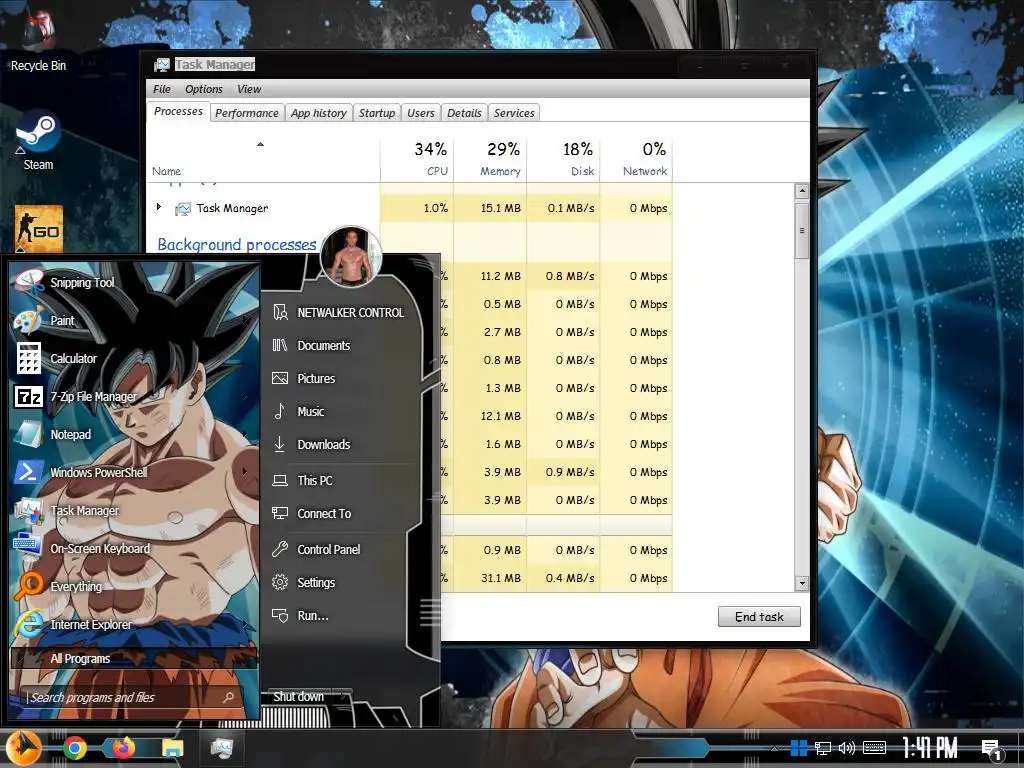The width and height of the screenshot is (1024, 768).
Task: Switch to Startup tab
Action: click(x=377, y=113)
